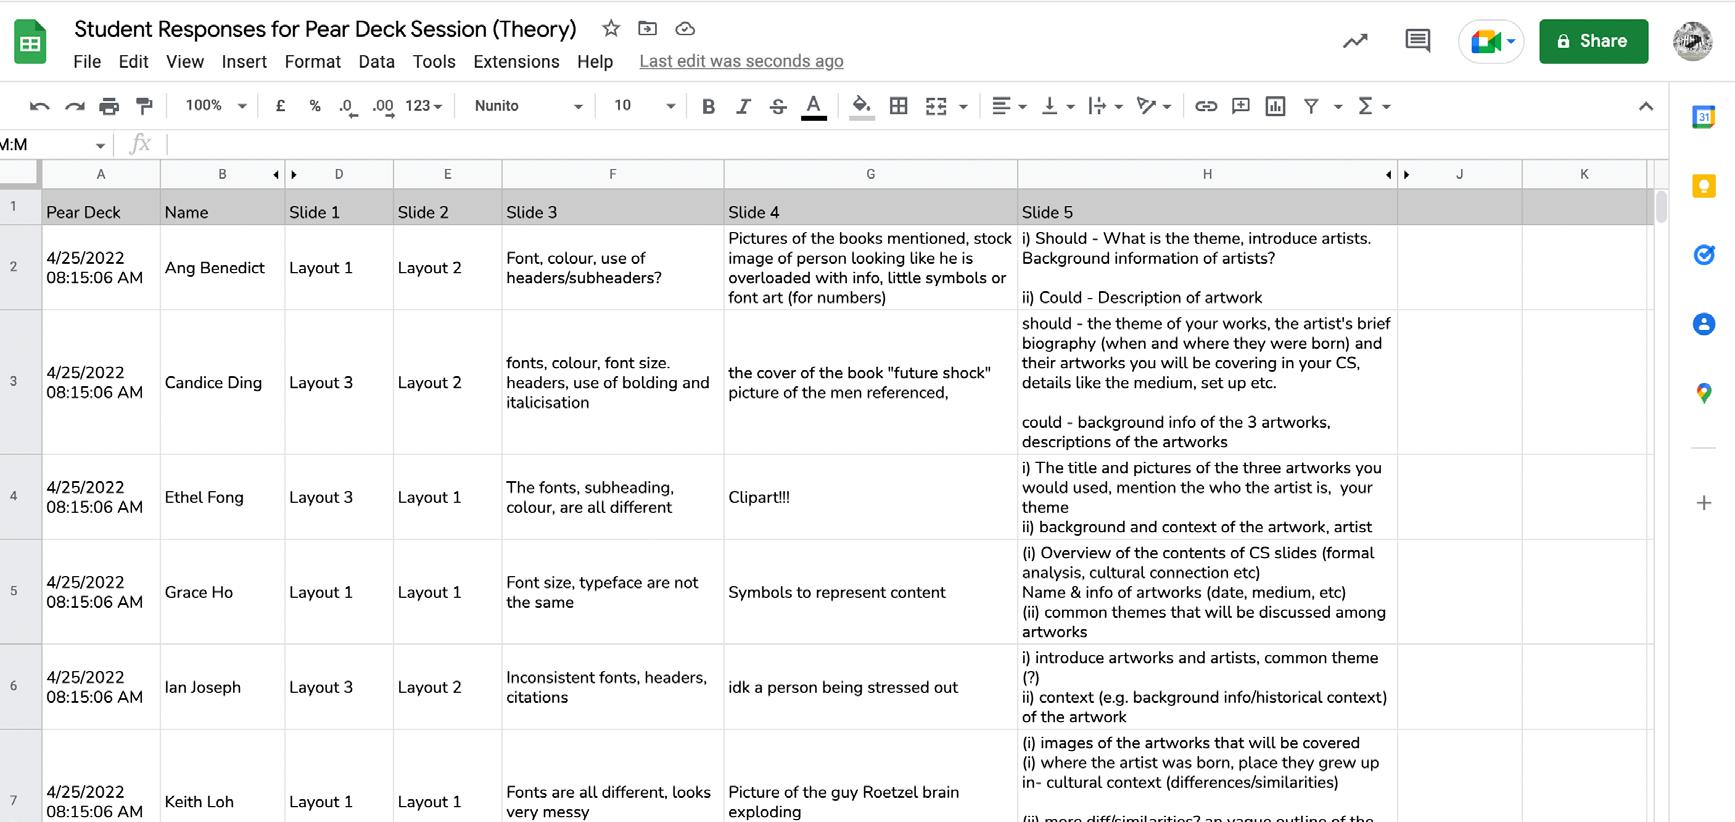Viewport: 1735px width, 822px height.
Task: Open text rotation dropdown
Action: (1154, 106)
